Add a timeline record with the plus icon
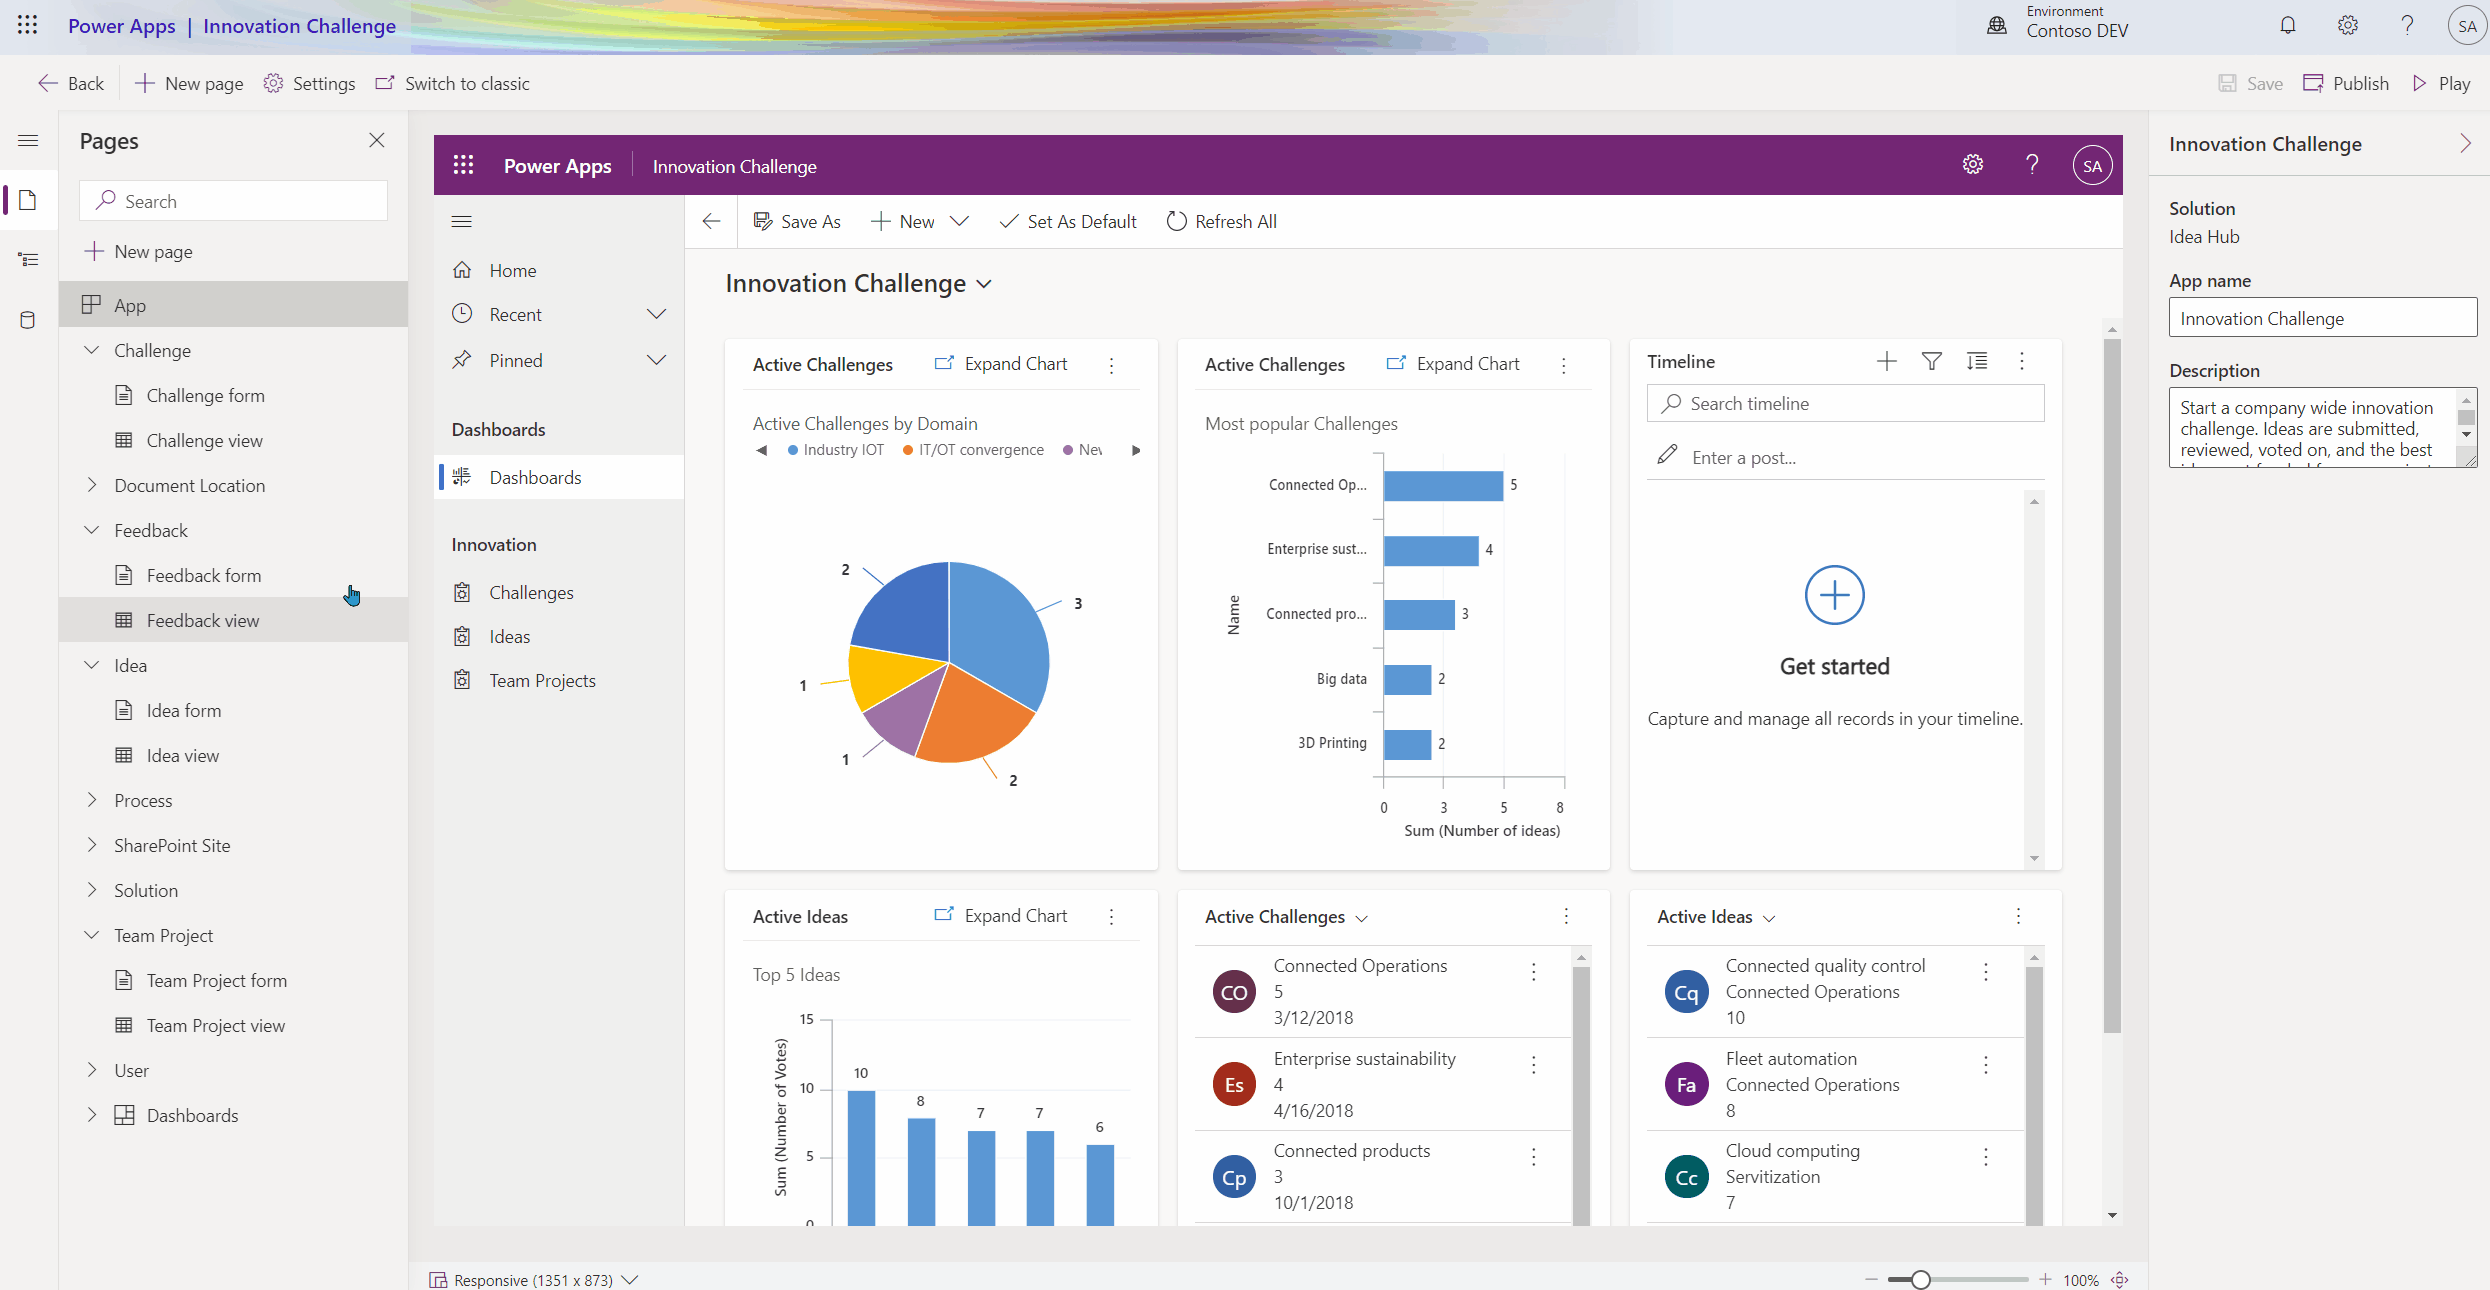Image resolution: width=2490 pixels, height=1290 pixels. [x=1886, y=361]
